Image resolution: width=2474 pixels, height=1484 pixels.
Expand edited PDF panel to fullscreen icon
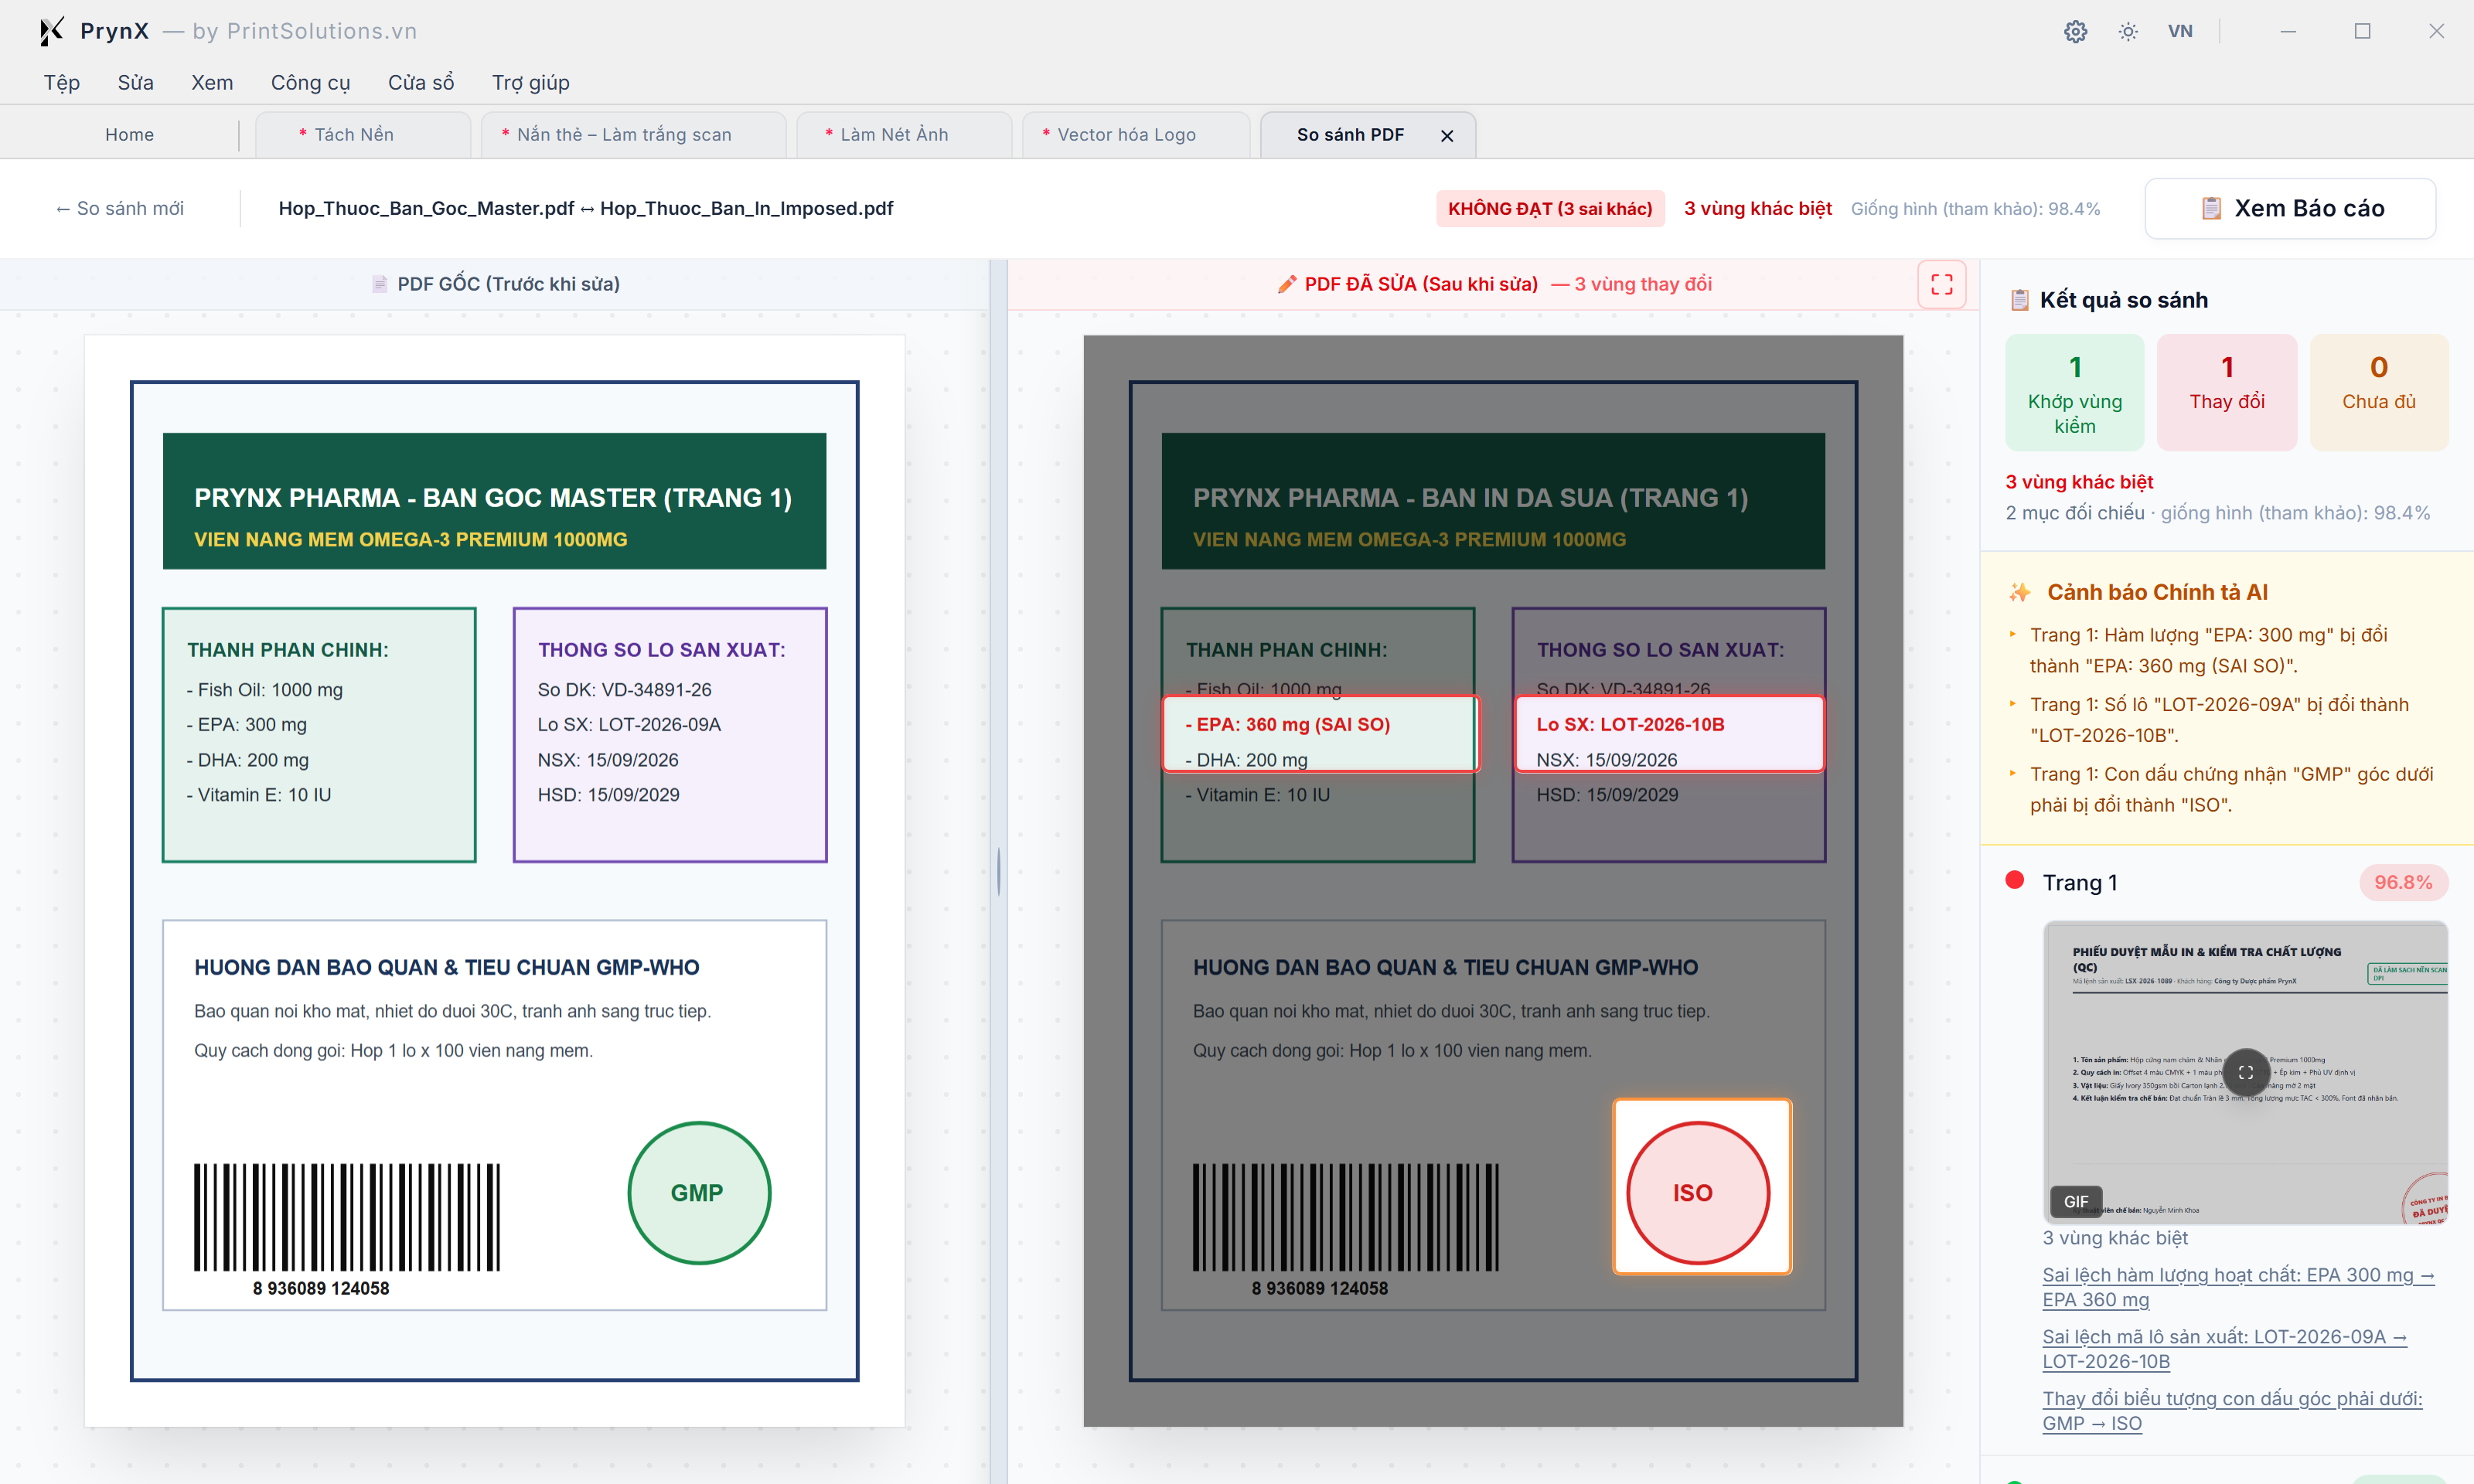click(1942, 284)
